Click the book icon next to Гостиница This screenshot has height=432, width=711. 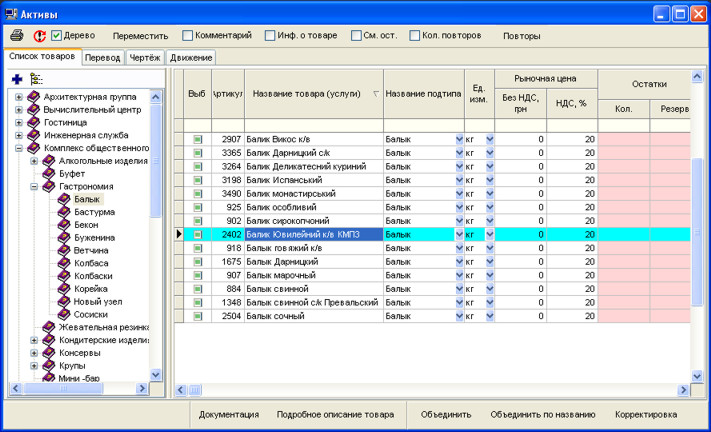[33, 122]
